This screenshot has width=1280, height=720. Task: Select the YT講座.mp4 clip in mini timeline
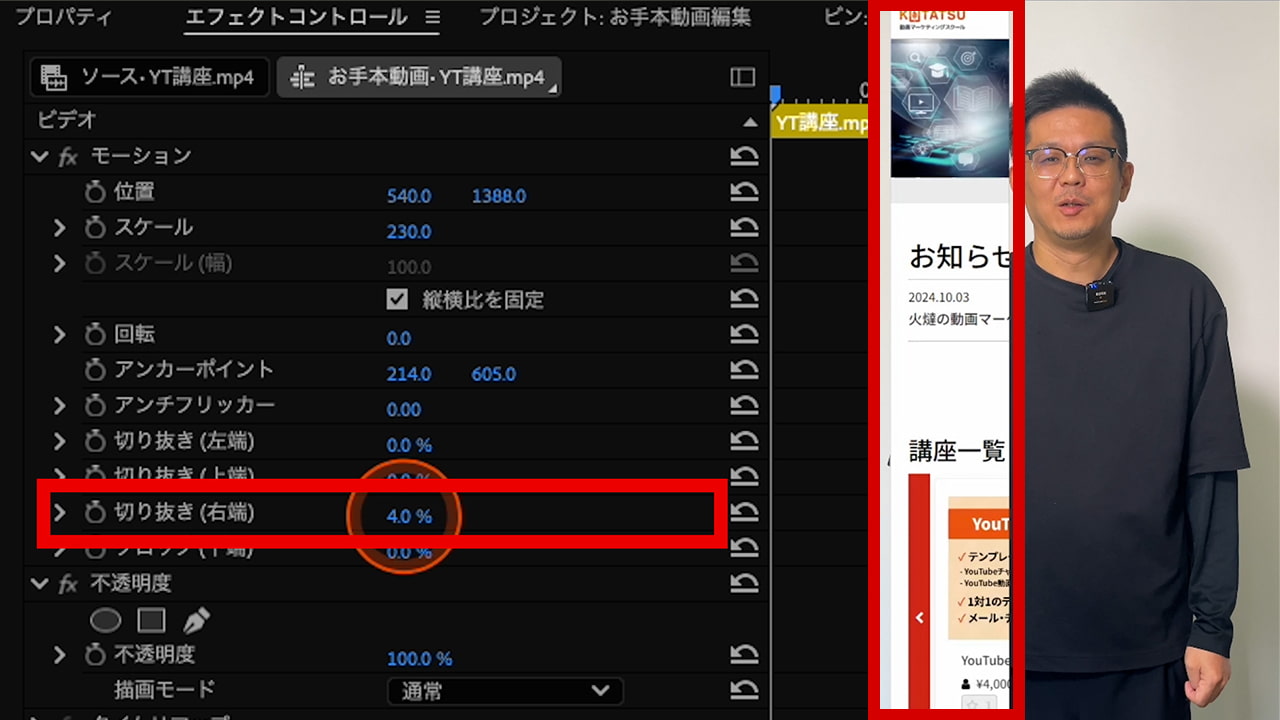pyautogui.click(x=821, y=123)
